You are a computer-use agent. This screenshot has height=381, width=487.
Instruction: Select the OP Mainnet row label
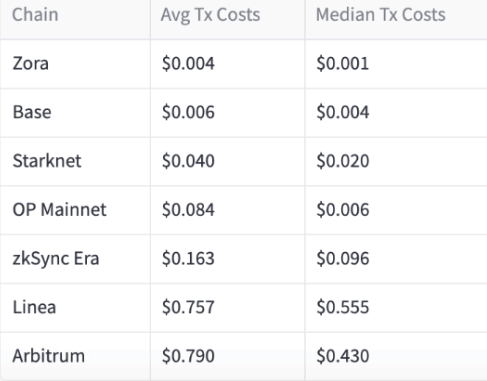click(x=60, y=209)
